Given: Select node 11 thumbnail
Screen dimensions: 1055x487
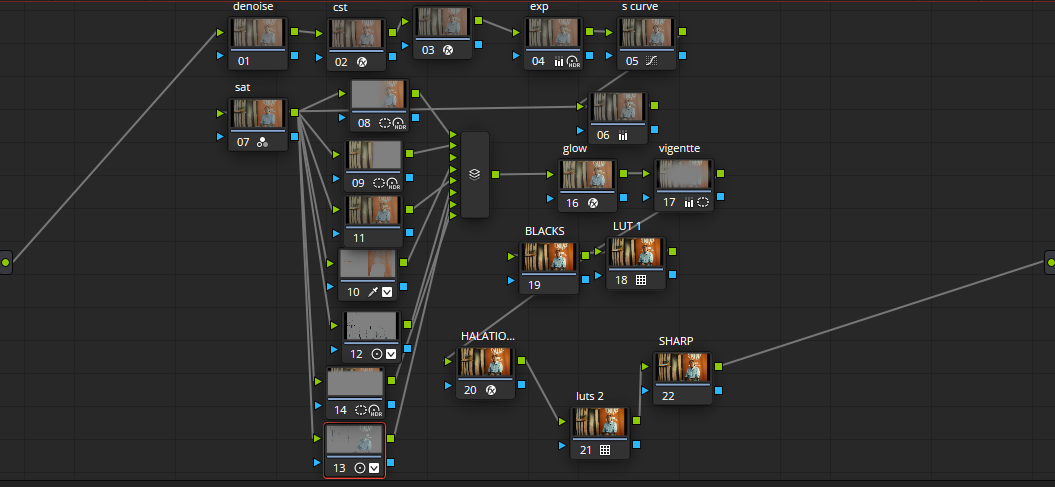Looking at the screenshot, I should (x=373, y=211).
